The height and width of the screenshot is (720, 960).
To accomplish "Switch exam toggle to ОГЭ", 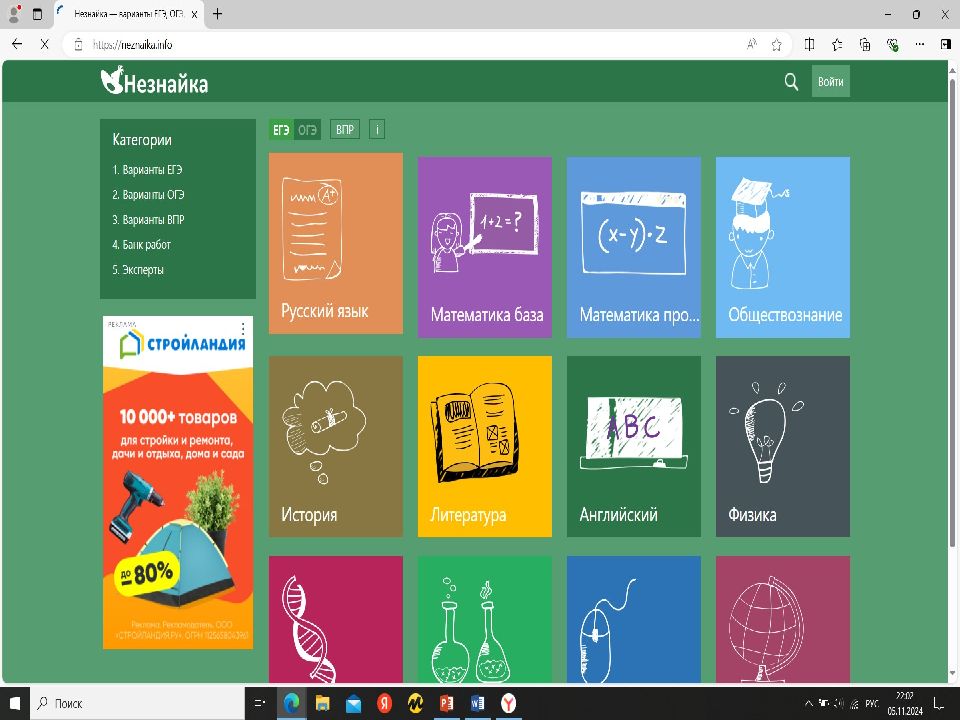I will coord(308,130).
